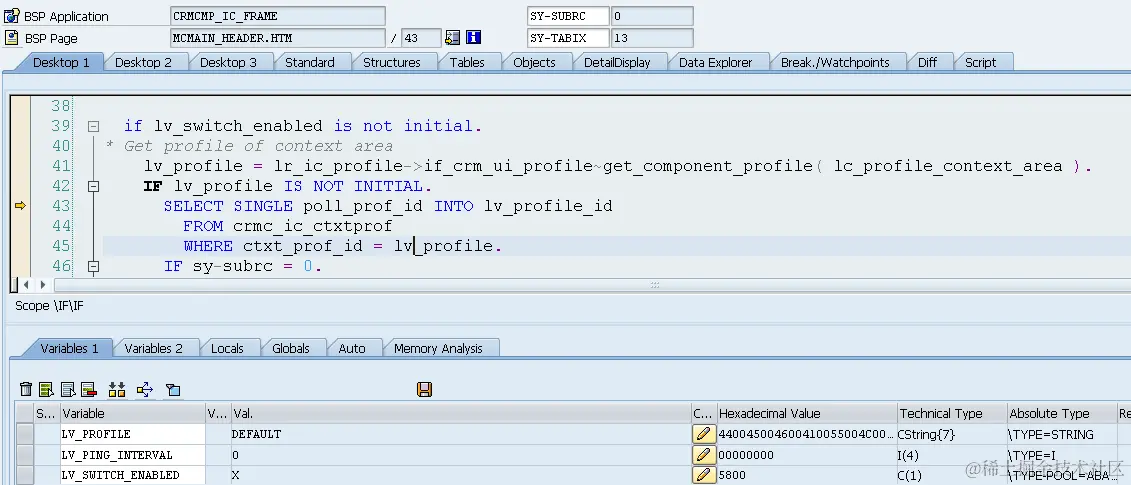
Task: Click the blue information icon
Action: tap(474, 38)
